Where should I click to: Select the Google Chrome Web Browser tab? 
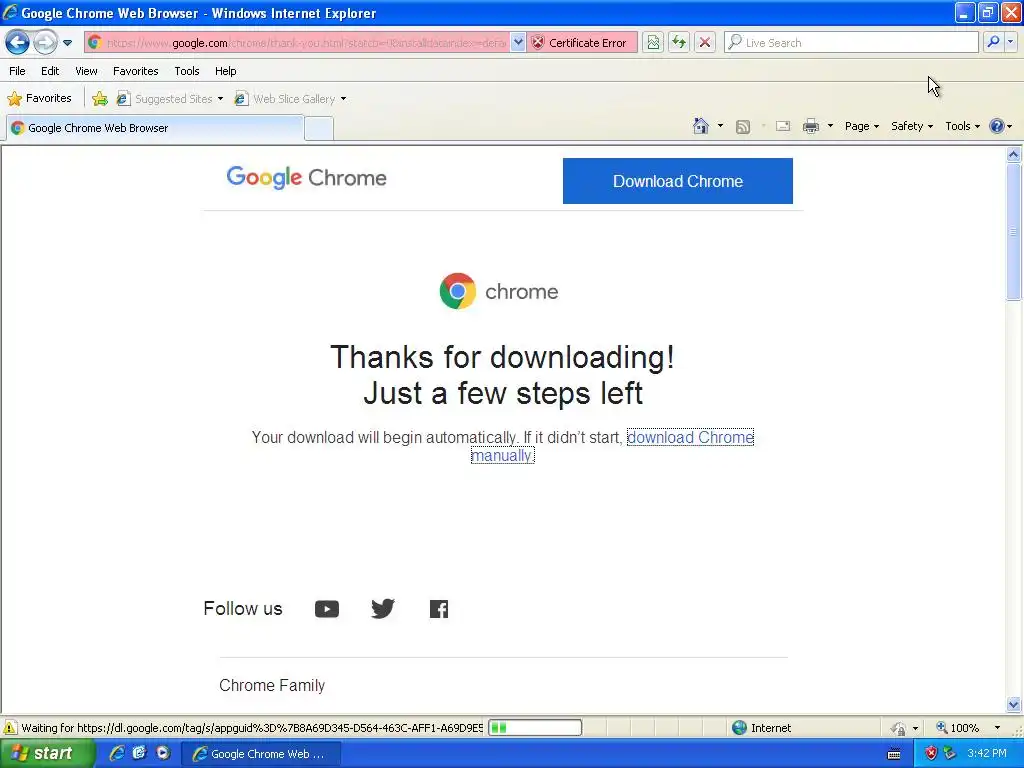point(155,128)
